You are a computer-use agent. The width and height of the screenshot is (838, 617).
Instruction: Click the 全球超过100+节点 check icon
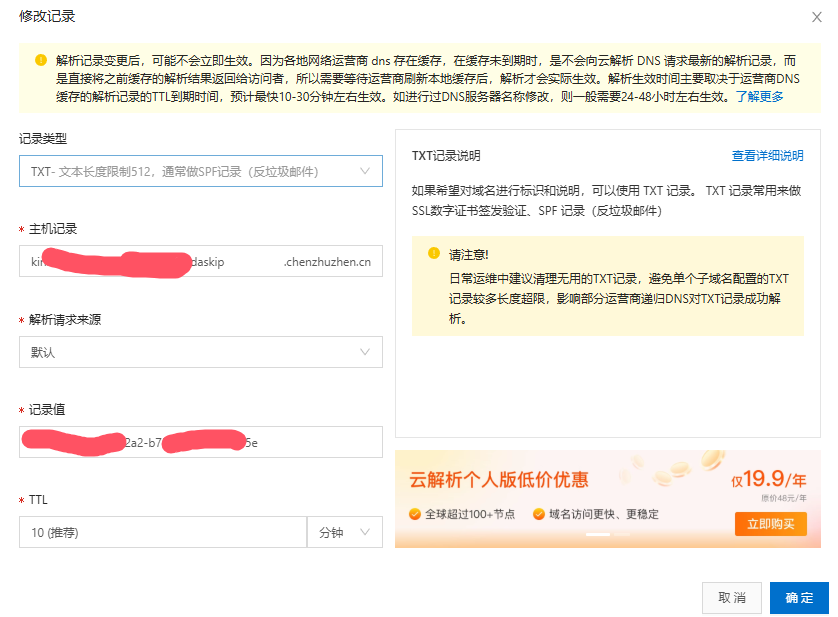point(415,514)
